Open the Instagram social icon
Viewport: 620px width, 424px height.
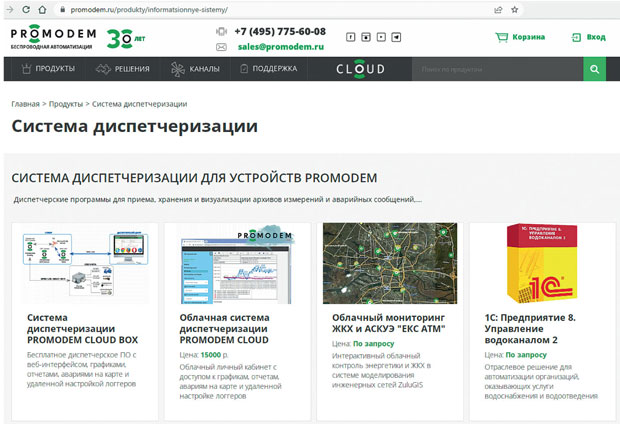point(366,37)
